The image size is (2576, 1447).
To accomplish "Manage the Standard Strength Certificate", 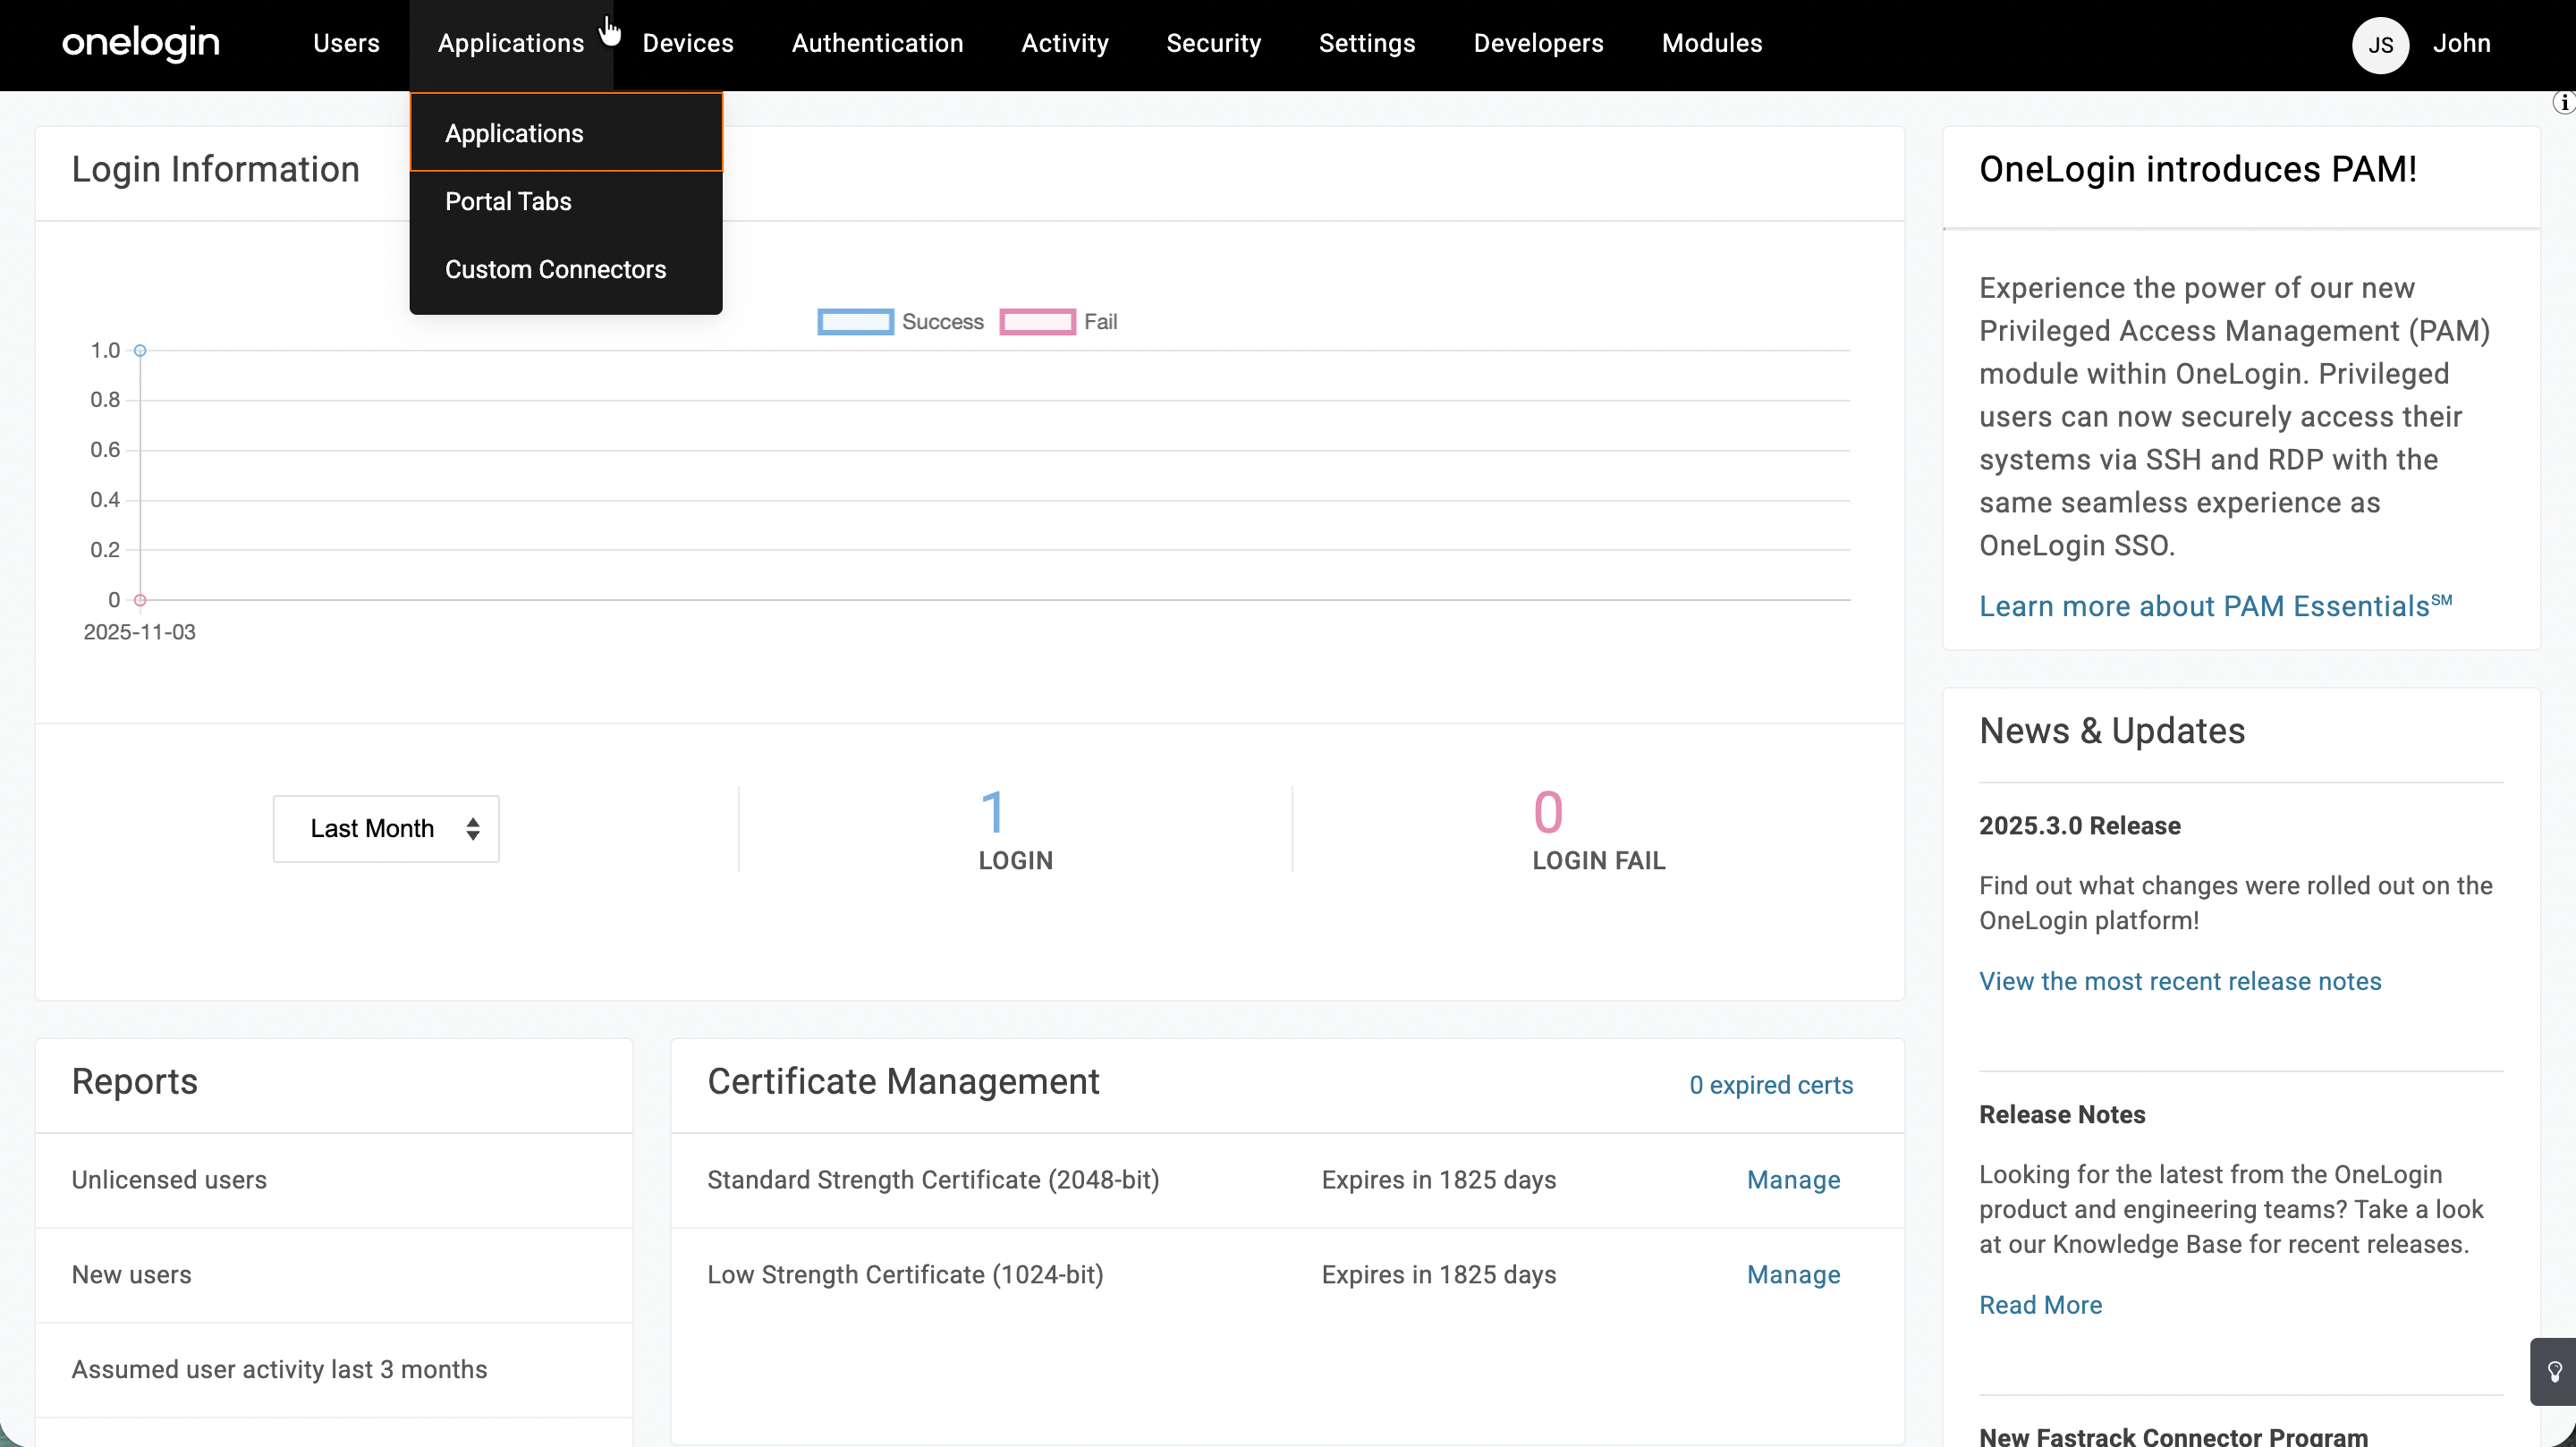I will point(1793,1180).
